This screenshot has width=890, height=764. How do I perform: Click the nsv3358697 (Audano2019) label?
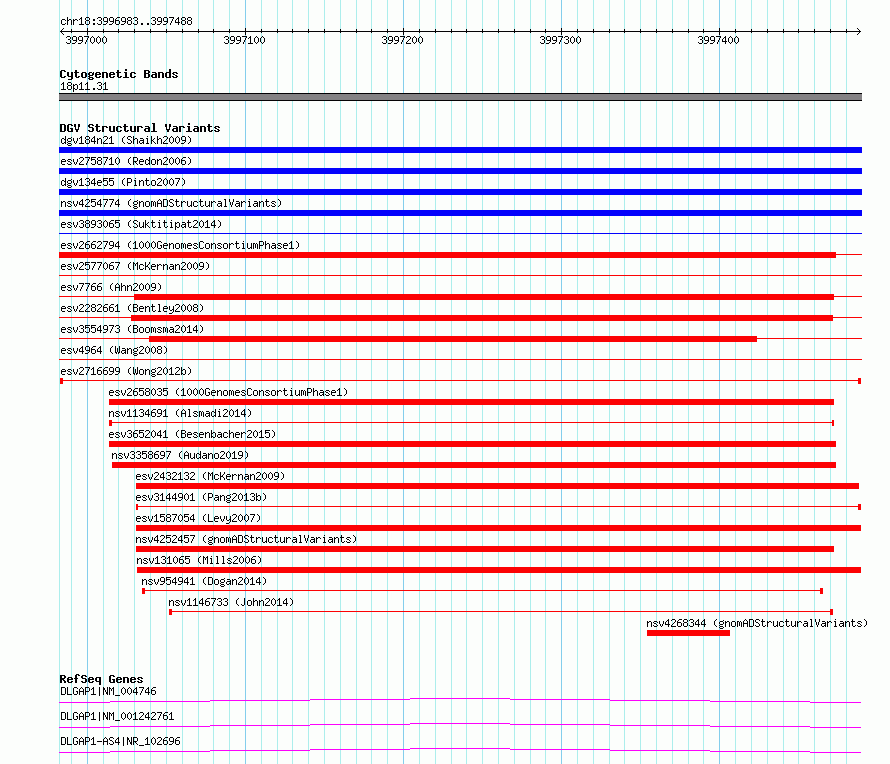tap(180, 455)
